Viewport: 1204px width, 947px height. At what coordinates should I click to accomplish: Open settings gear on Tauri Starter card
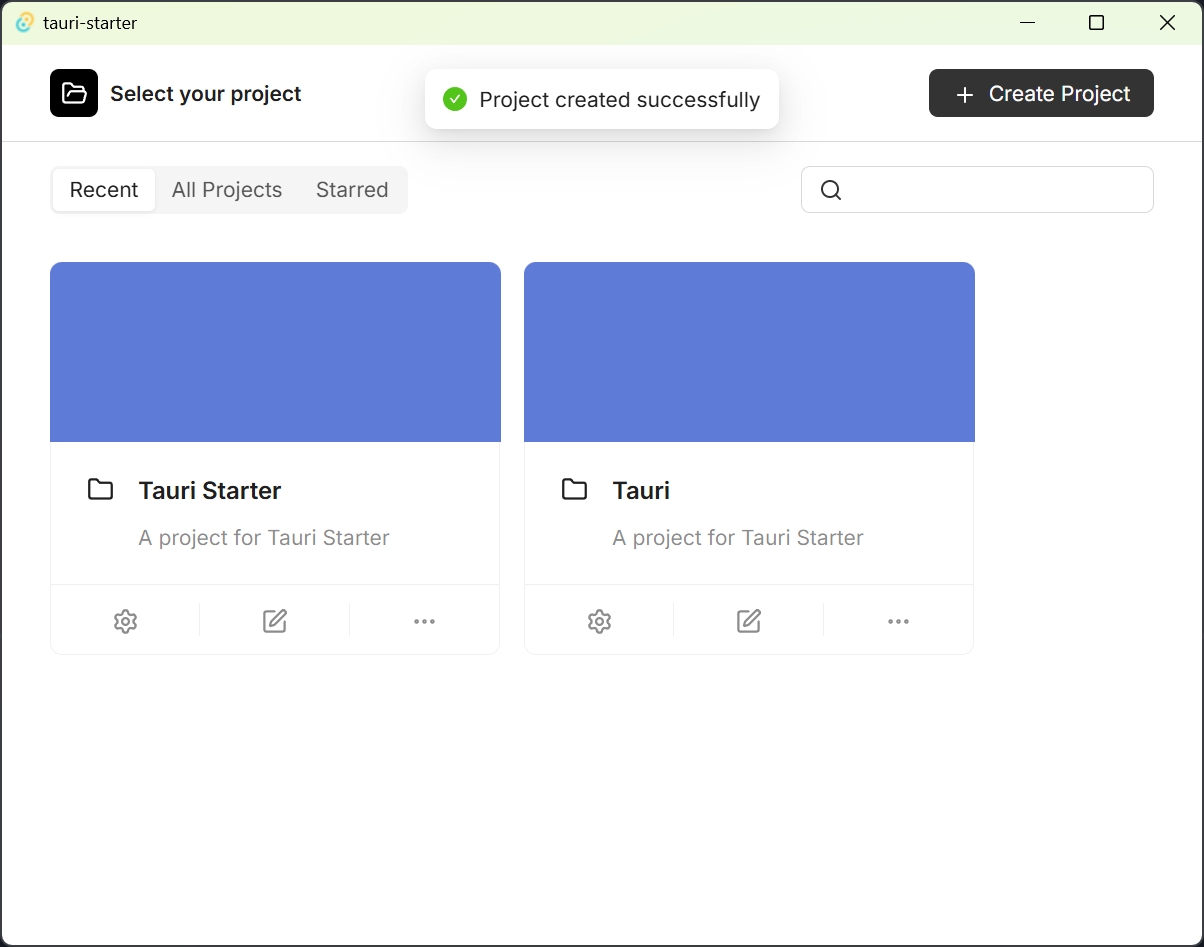click(125, 621)
